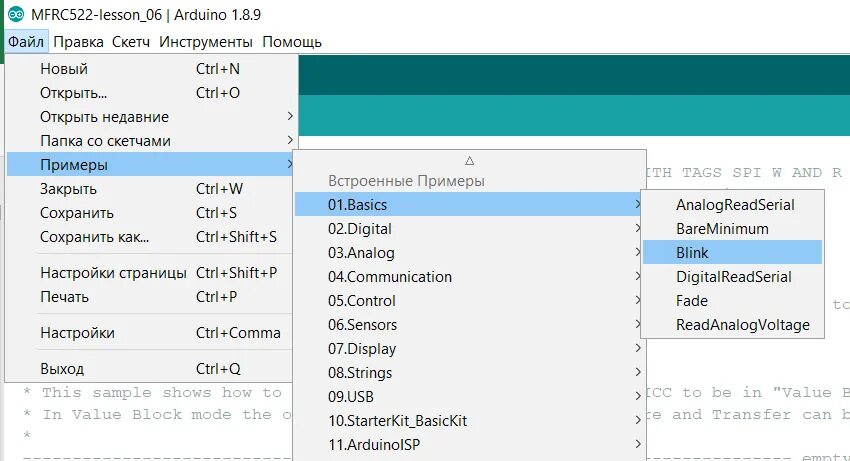Choose Сохранить menu entry
Screen dimensions: 850x461
tap(151, 213)
